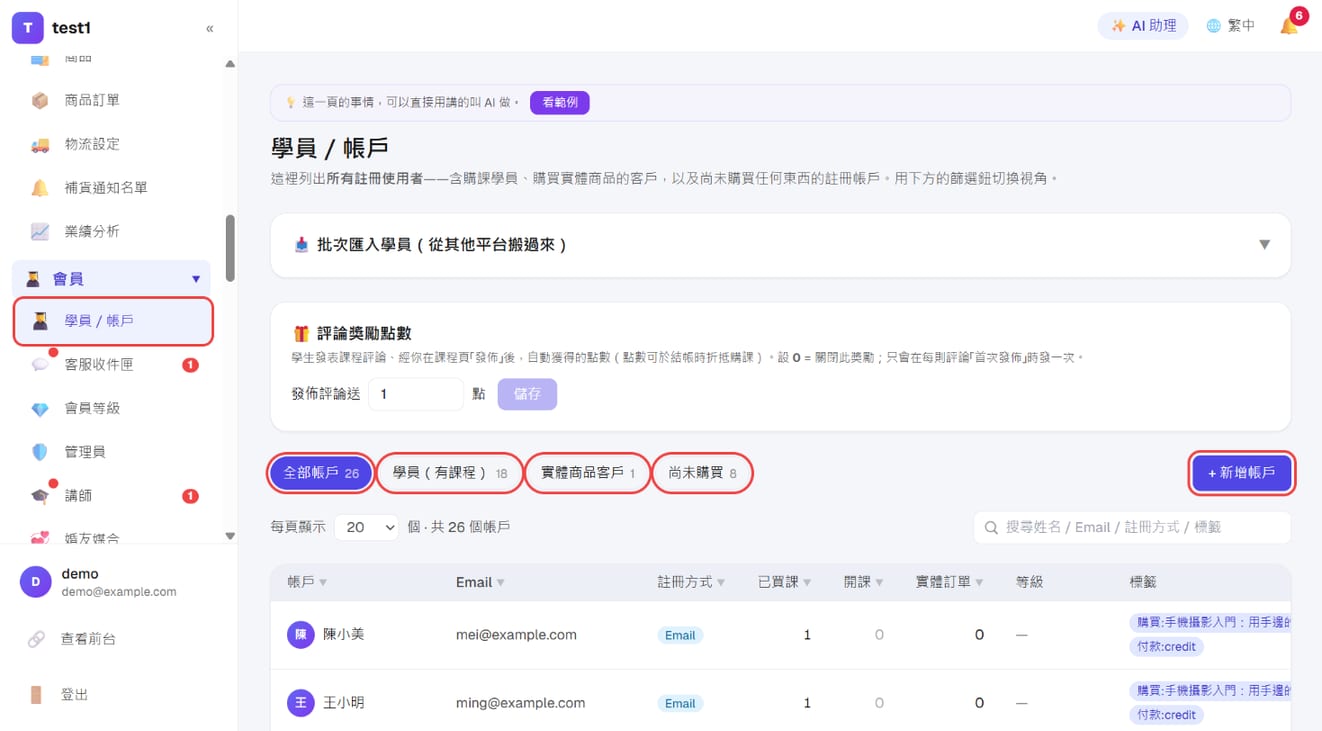Click the 儲存 button
1322x731 pixels.
point(527,394)
